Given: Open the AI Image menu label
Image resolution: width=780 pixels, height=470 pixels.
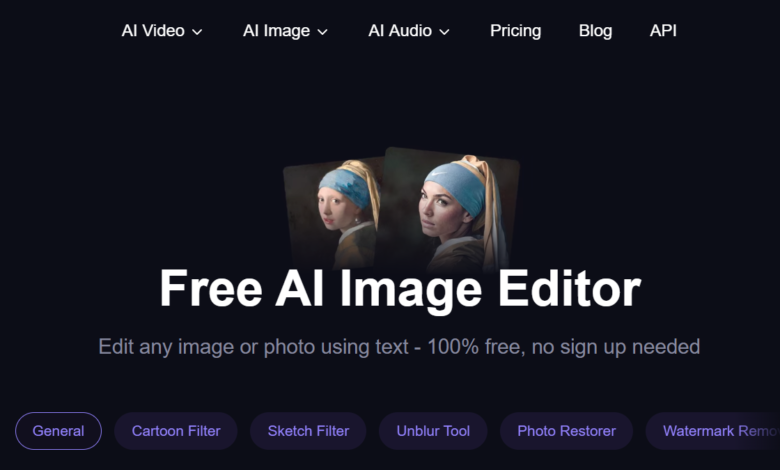Looking at the screenshot, I should click(276, 31).
